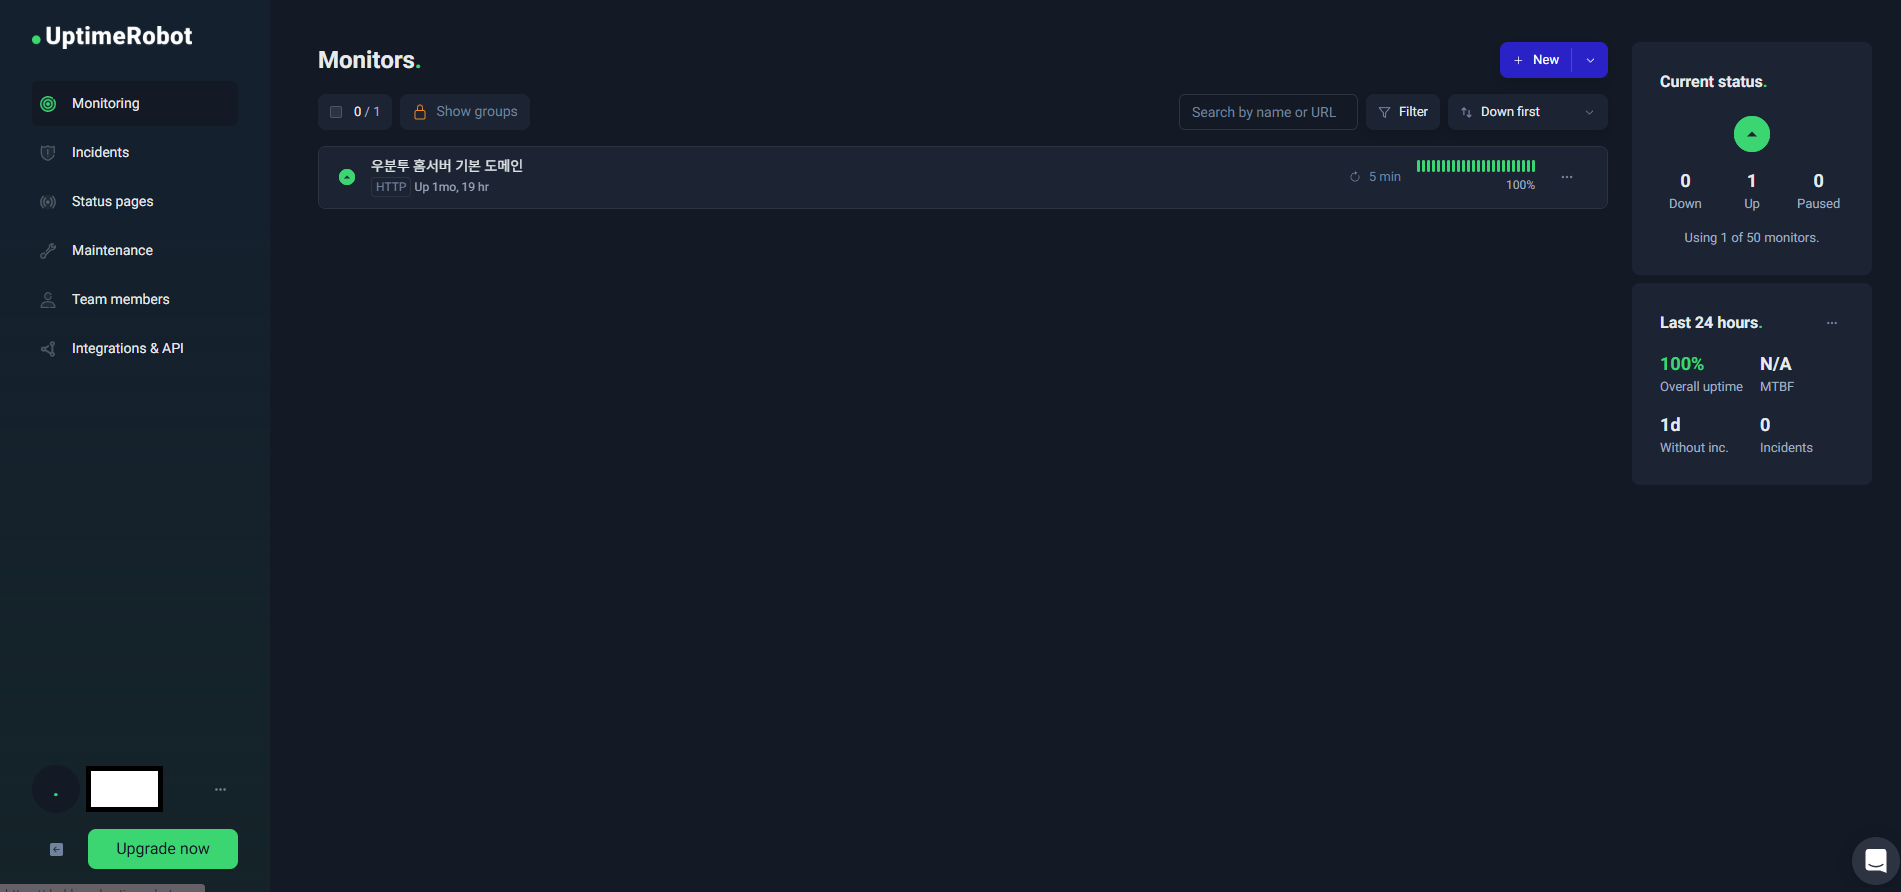Click the lock icon beside Show groups
This screenshot has width=1901, height=892.
[420, 112]
